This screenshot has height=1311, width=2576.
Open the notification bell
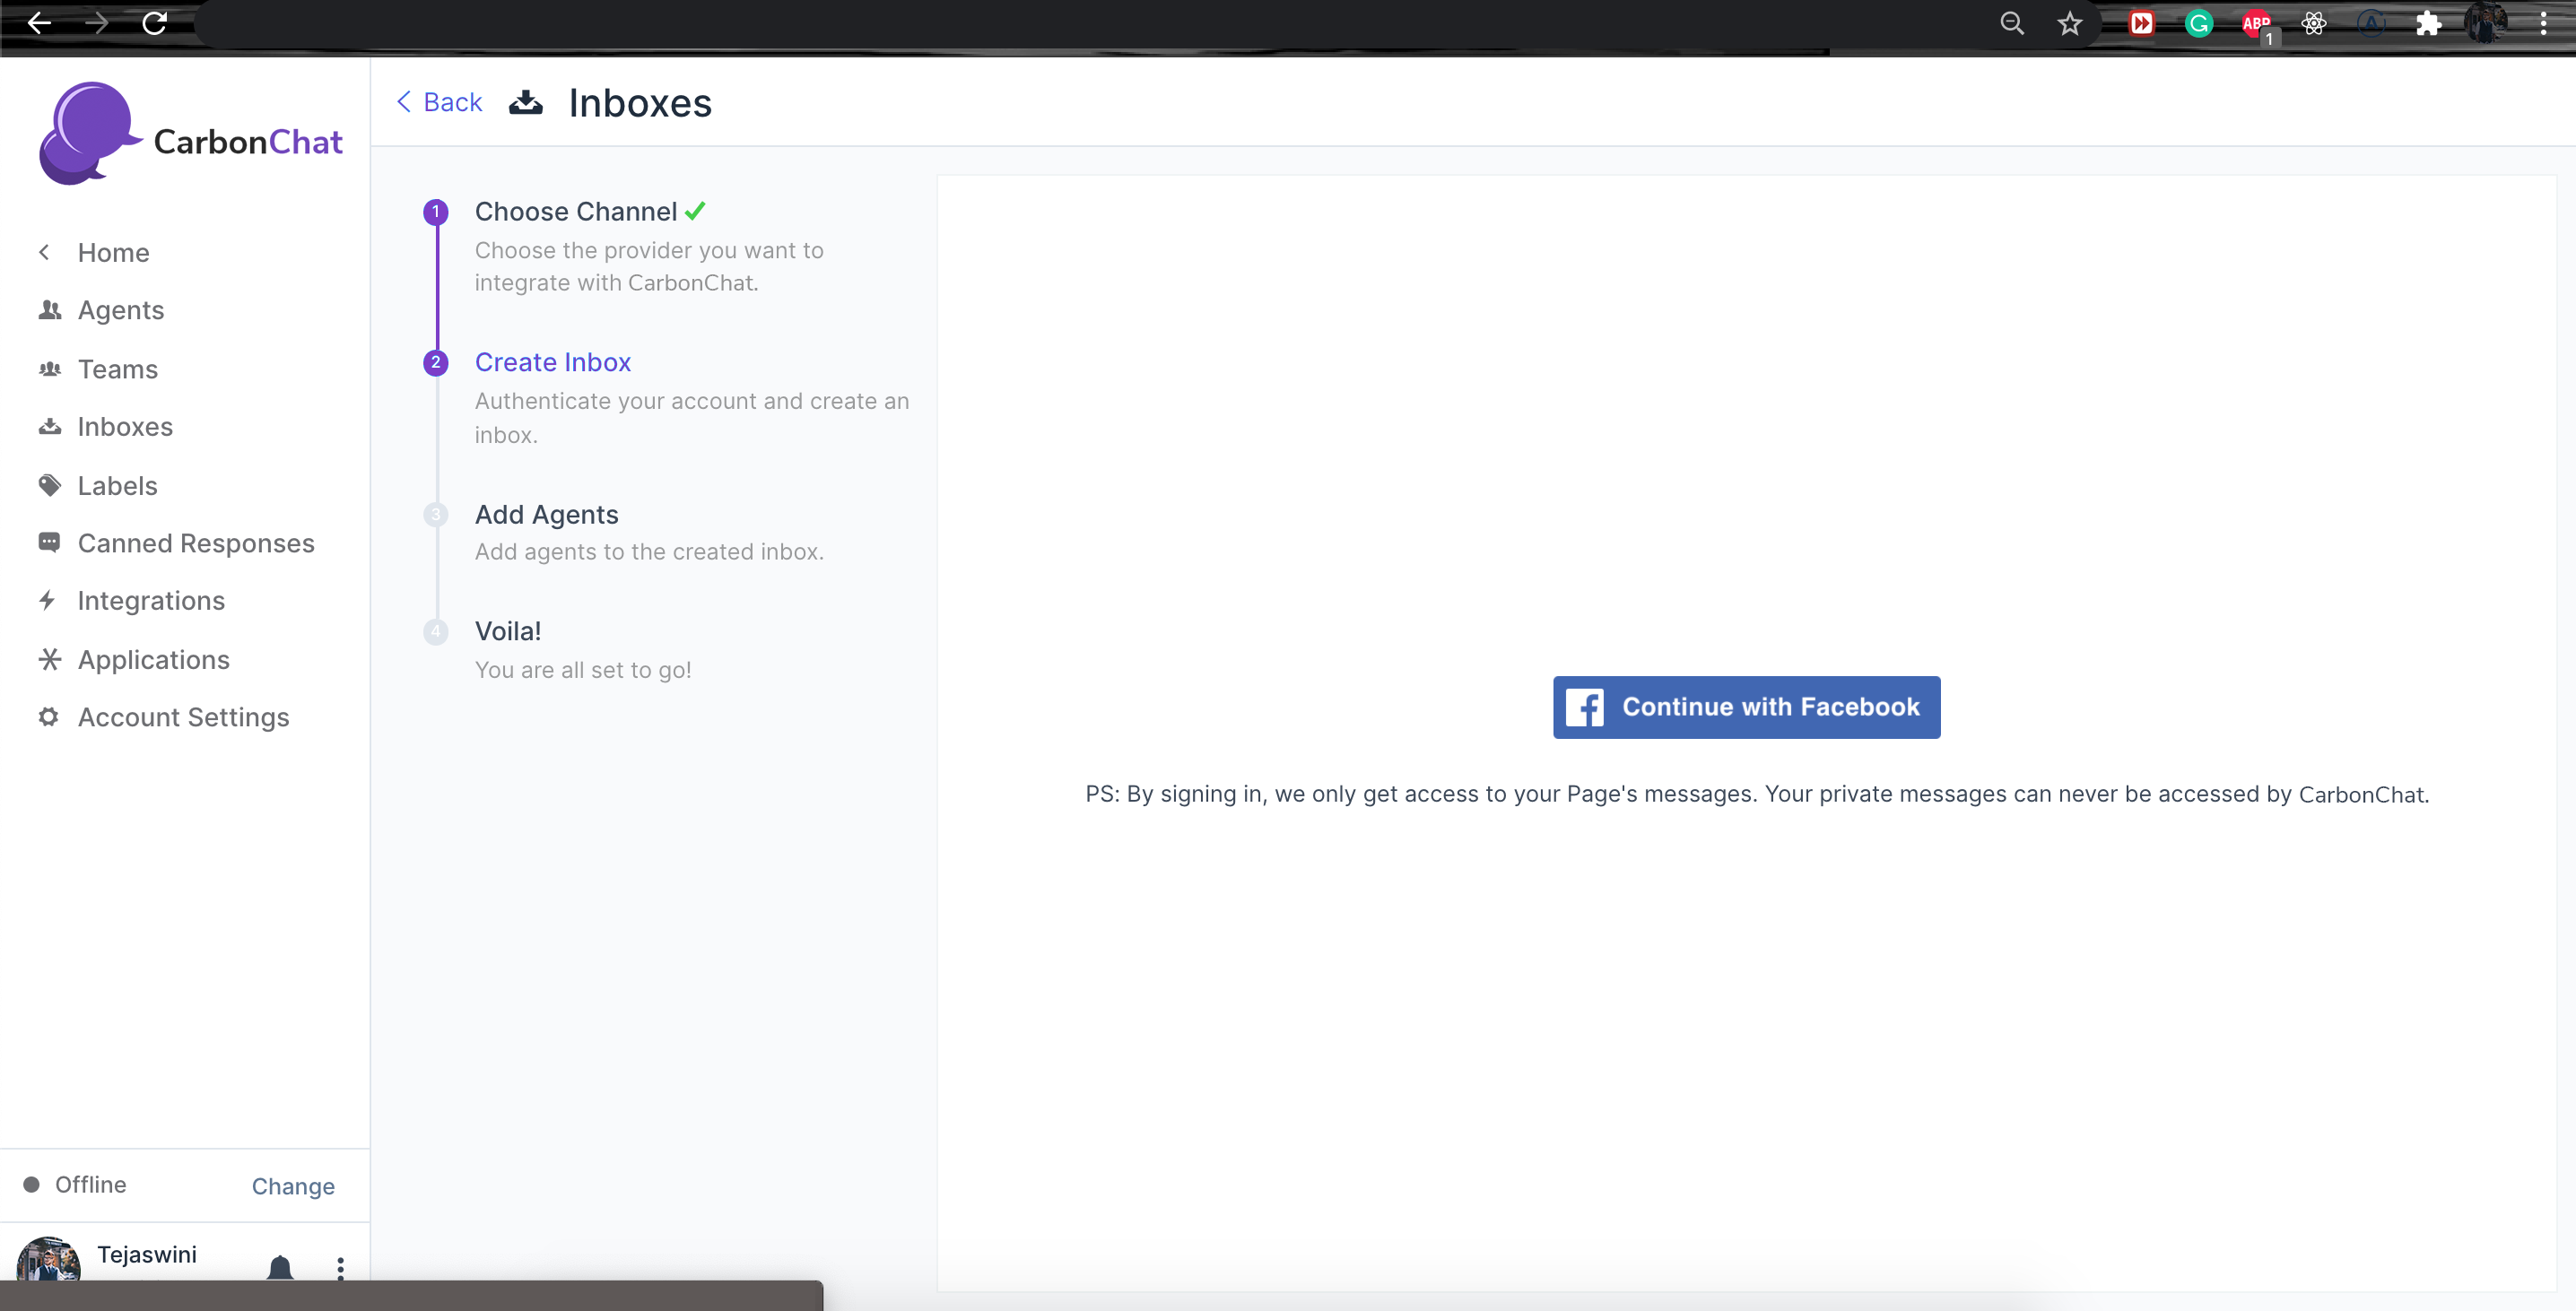[280, 1266]
